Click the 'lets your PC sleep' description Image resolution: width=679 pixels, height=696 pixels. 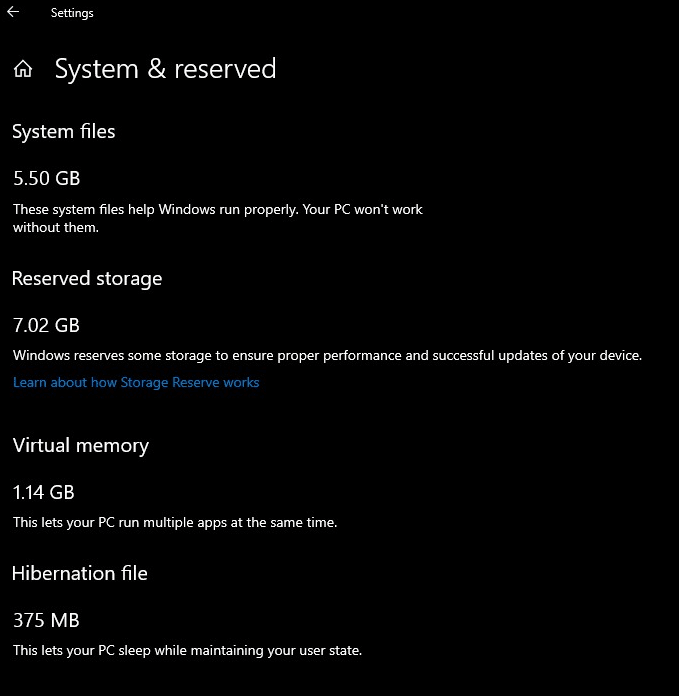click(x=120, y=650)
